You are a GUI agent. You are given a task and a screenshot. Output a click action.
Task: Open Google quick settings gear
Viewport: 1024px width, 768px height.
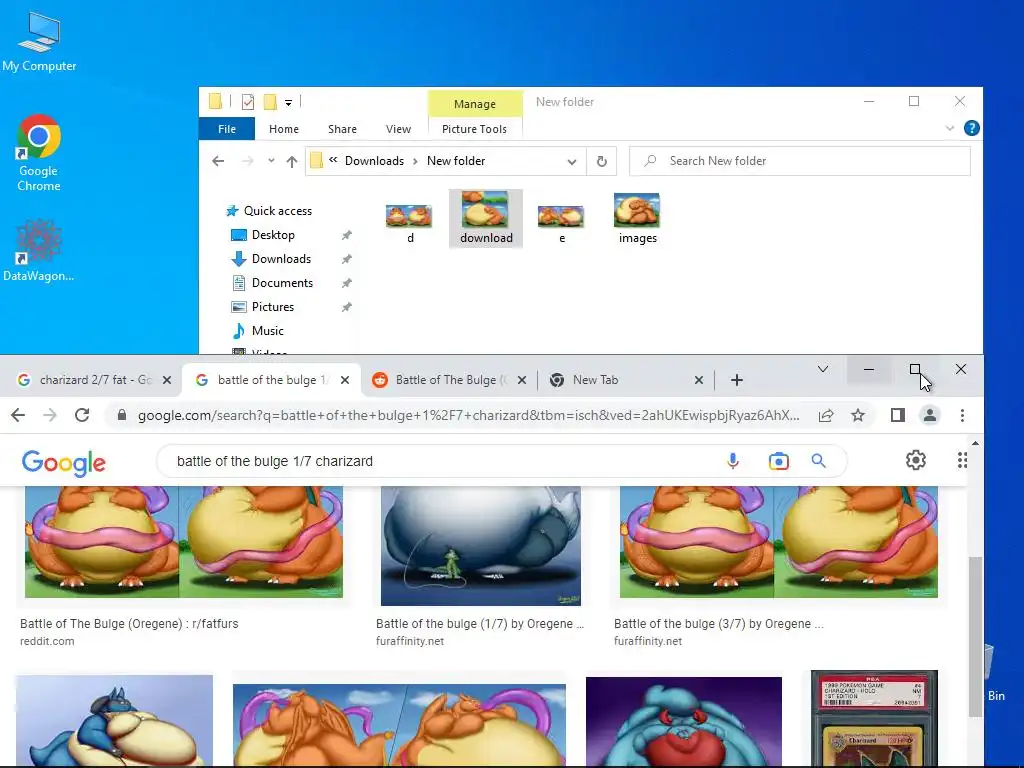coord(916,460)
